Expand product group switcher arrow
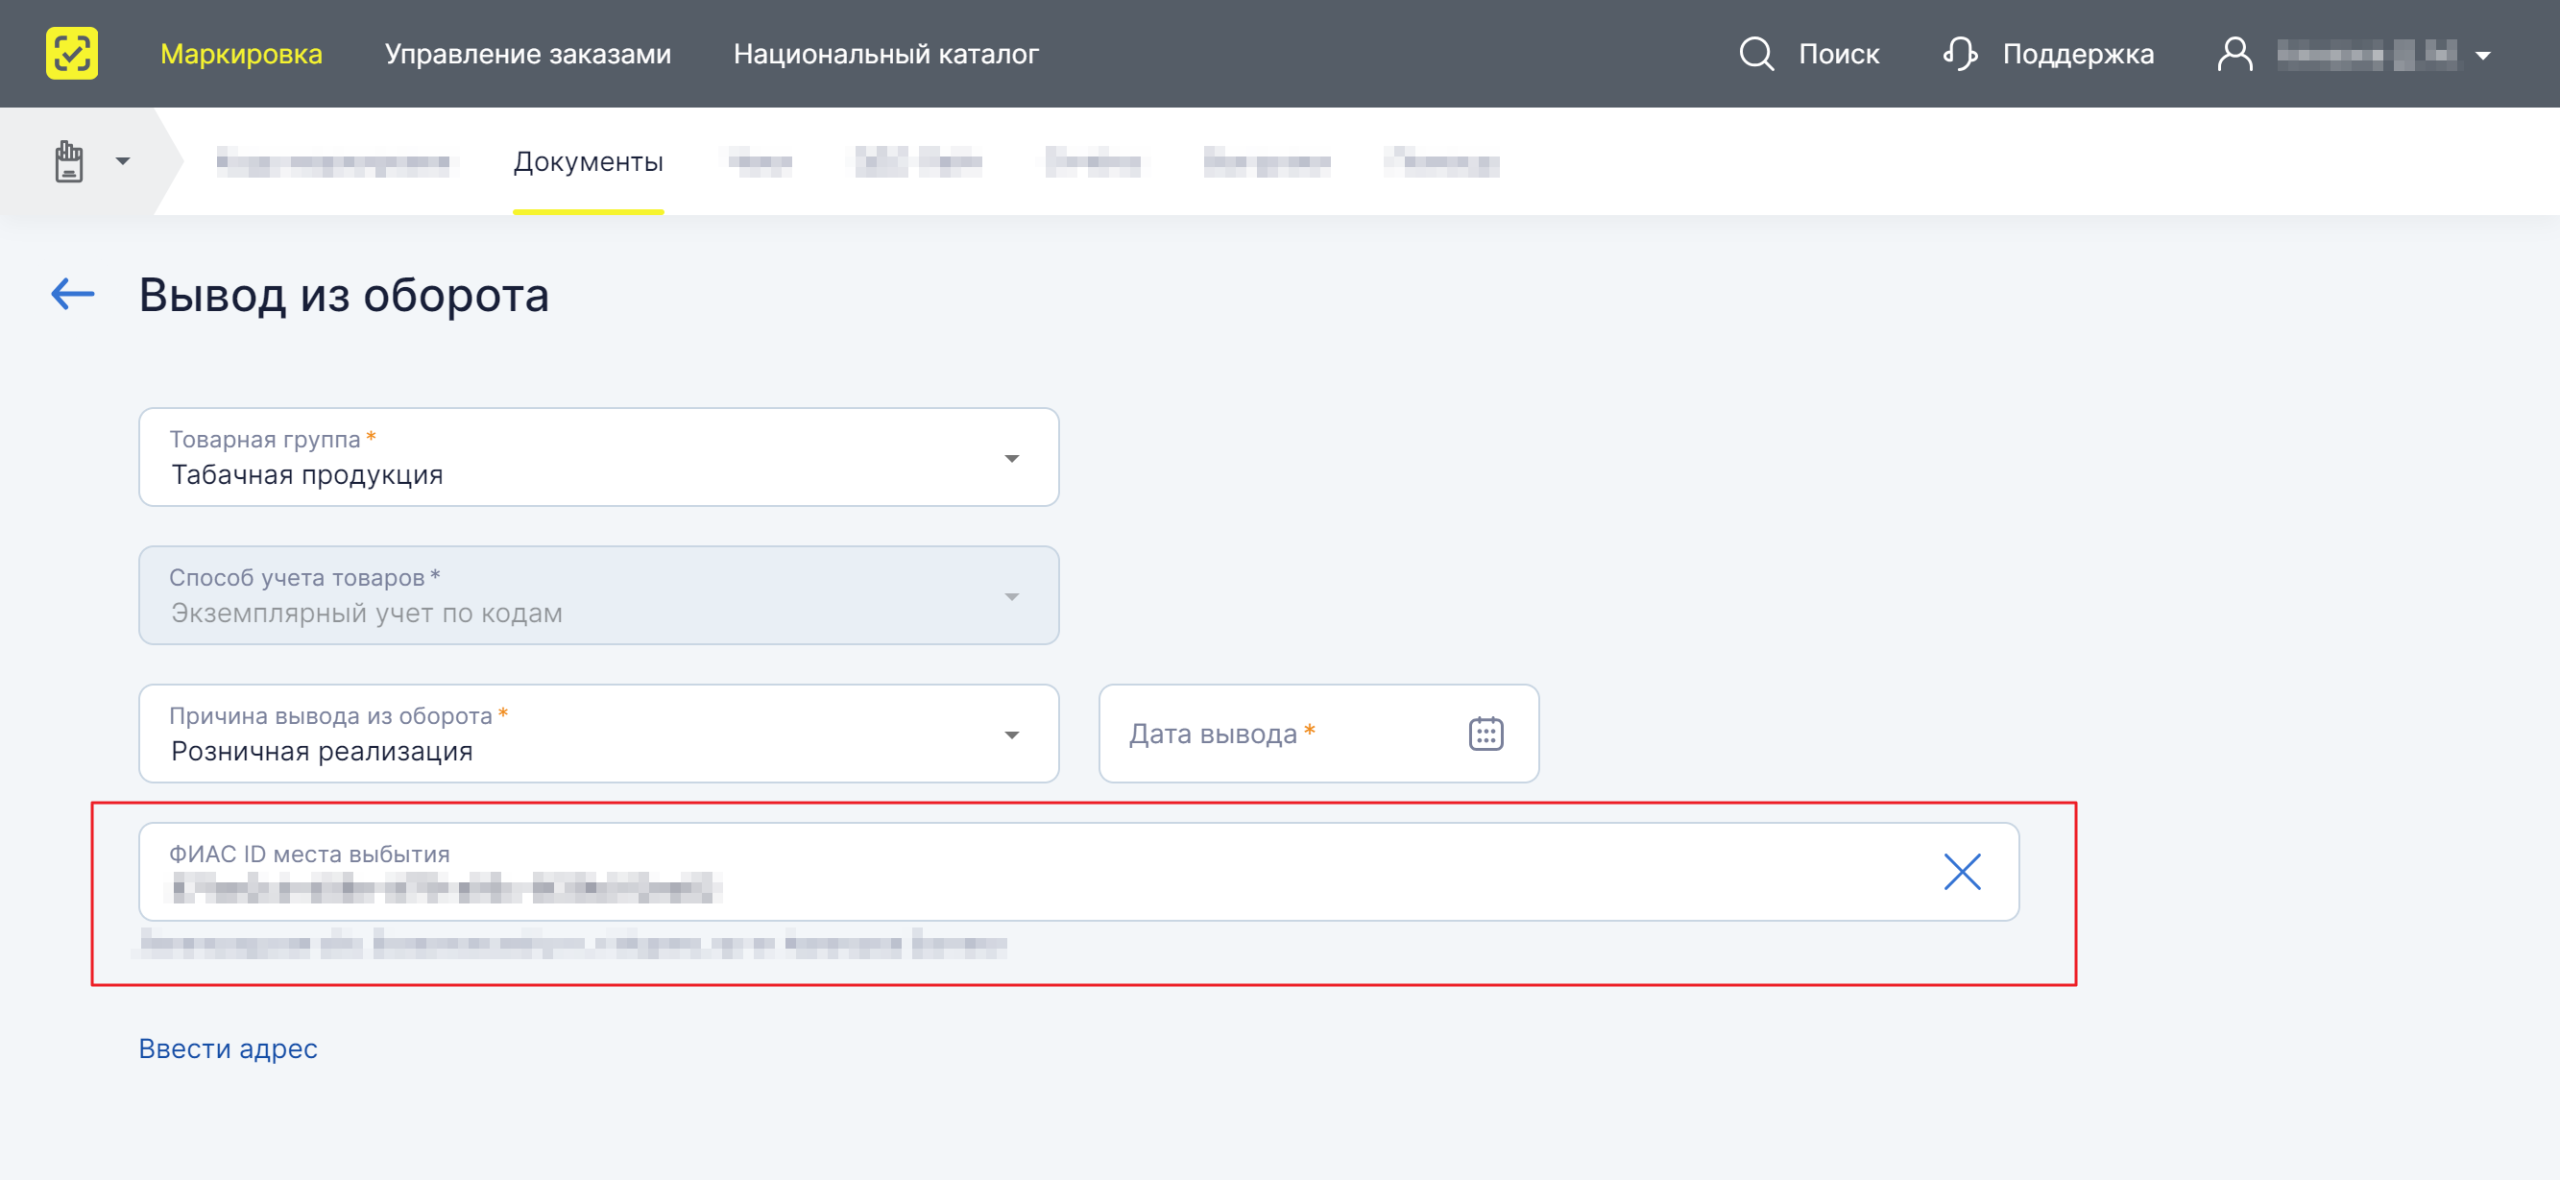 coord(123,161)
